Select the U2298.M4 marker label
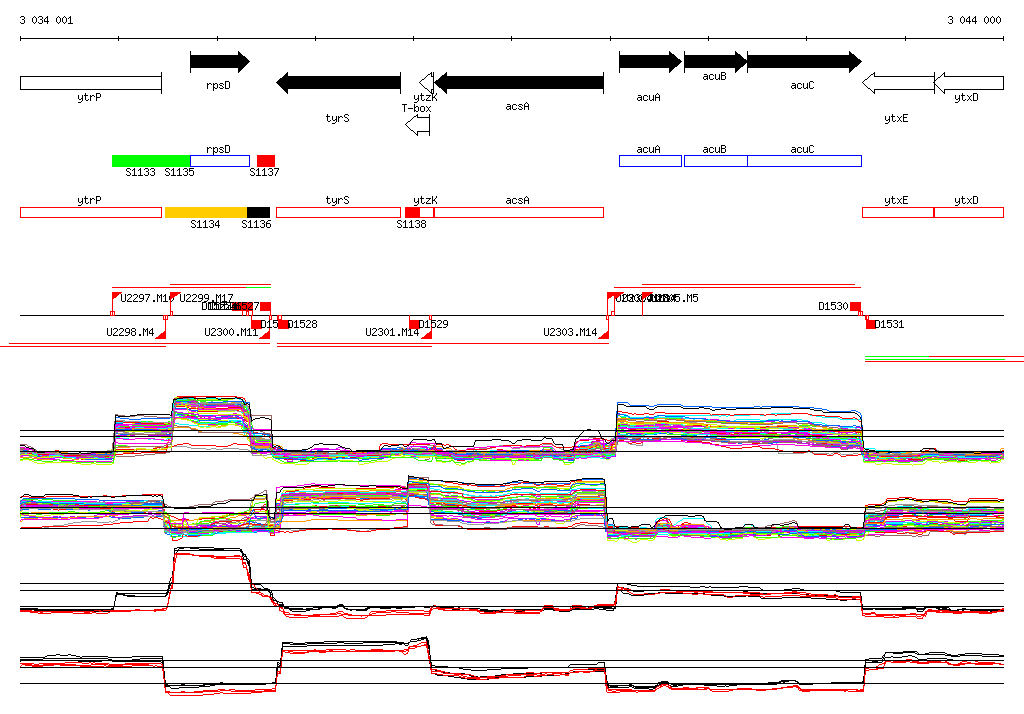 coord(131,333)
